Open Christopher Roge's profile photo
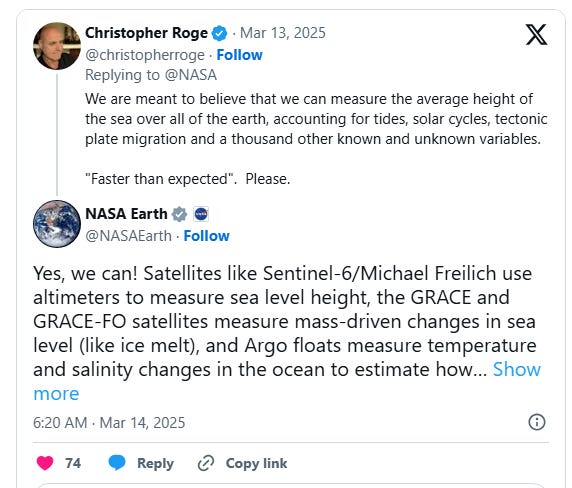Screen dimensions: 572x488 tap(57, 46)
